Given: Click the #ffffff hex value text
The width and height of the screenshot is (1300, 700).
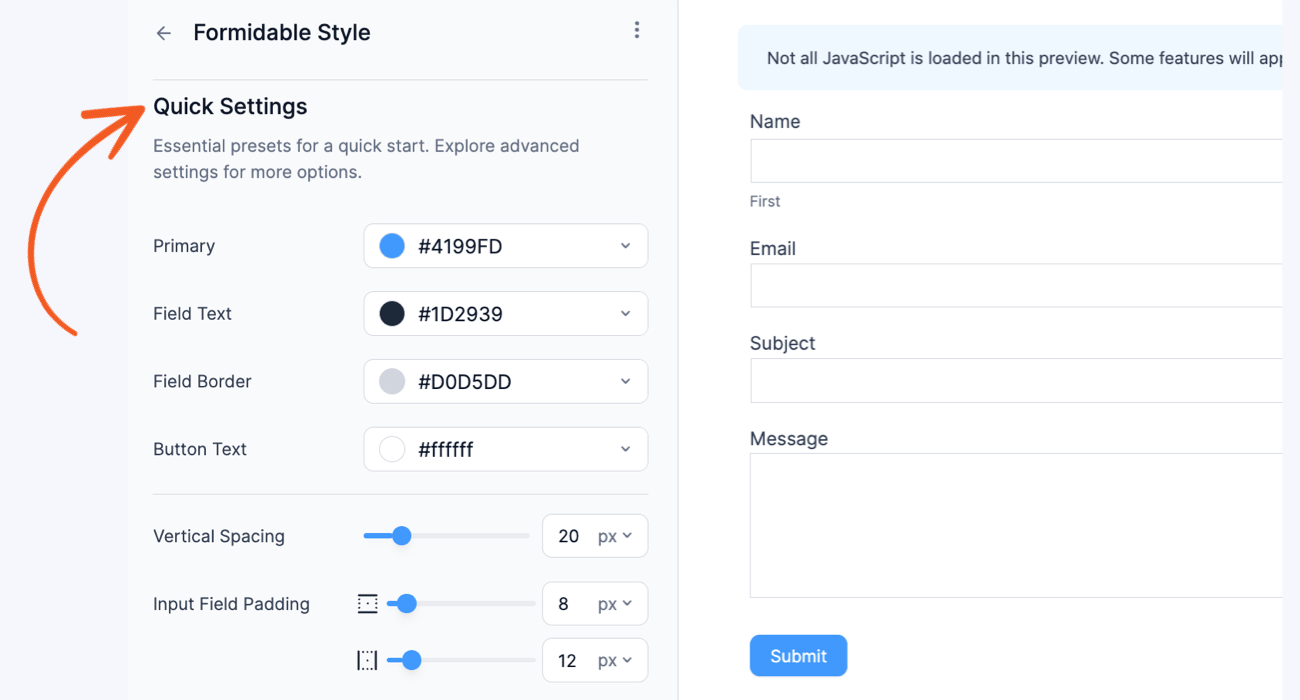Looking at the screenshot, I should click(x=446, y=450).
